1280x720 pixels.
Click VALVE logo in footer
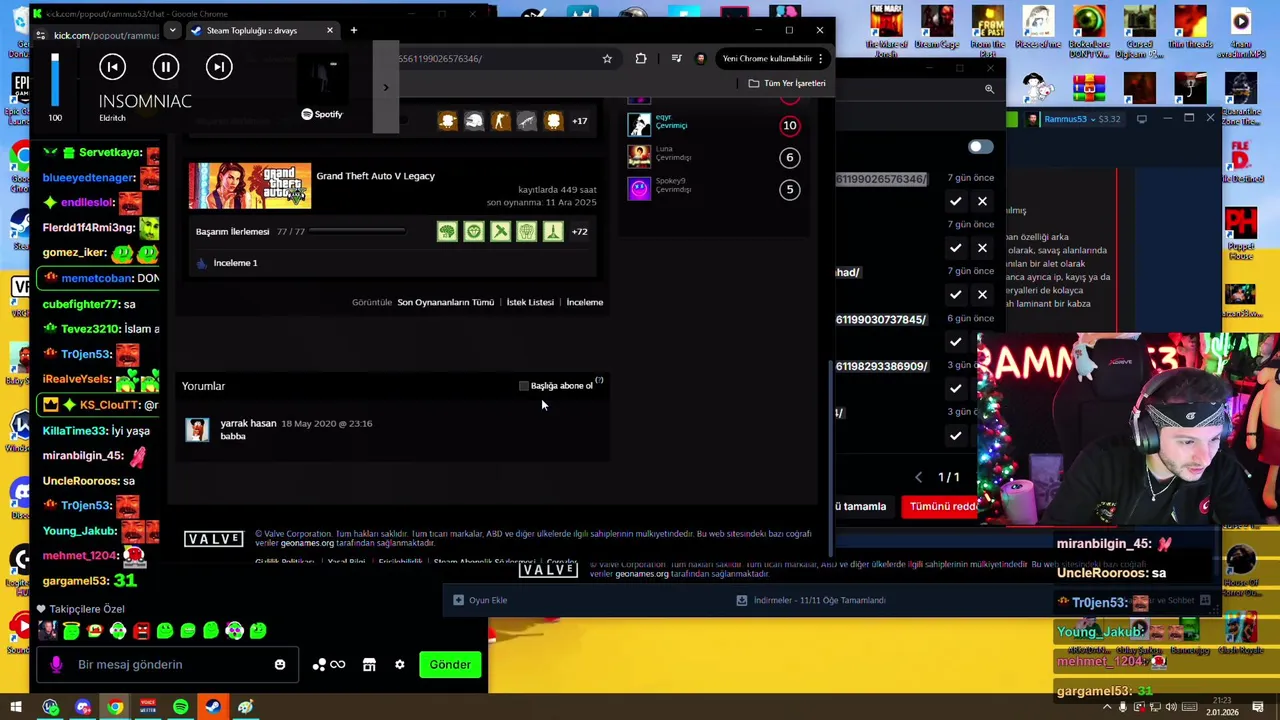(213, 539)
